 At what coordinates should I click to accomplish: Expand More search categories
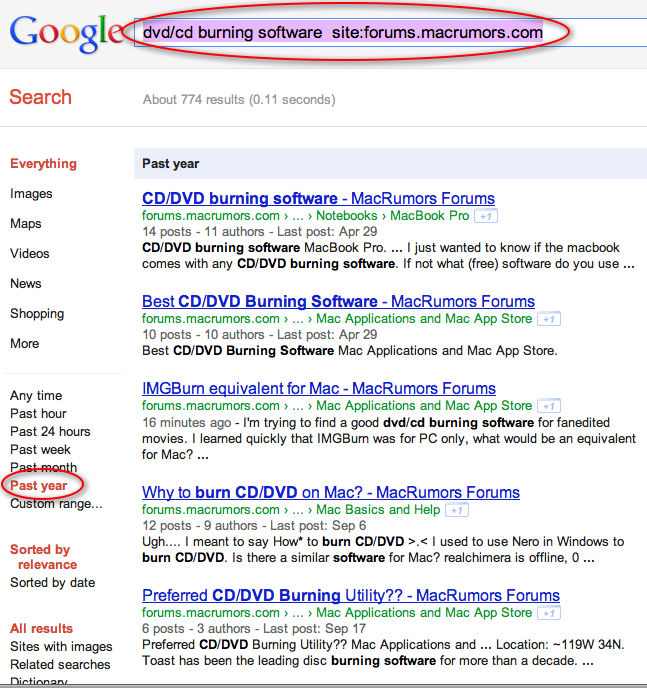(x=25, y=344)
